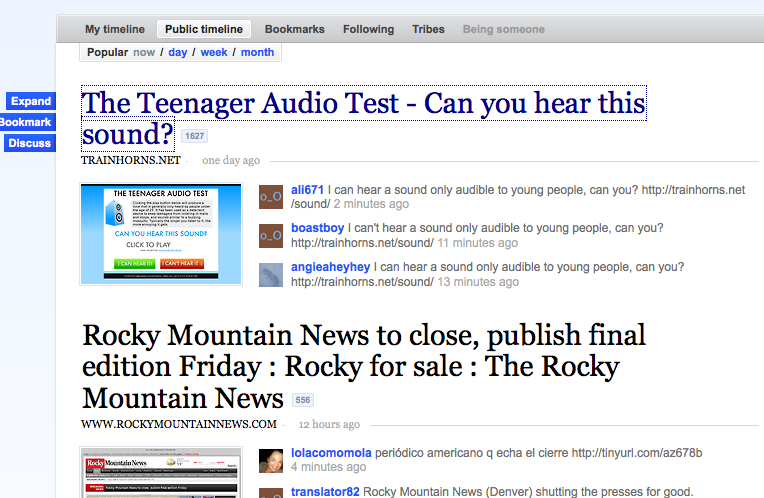Open lolacomomola's profile link
764x498 pixels.
(331, 453)
